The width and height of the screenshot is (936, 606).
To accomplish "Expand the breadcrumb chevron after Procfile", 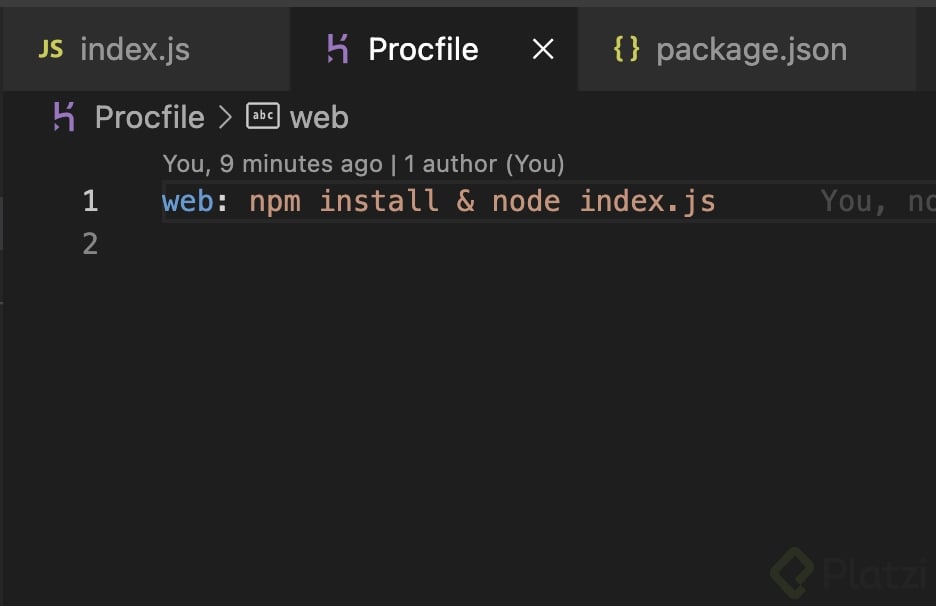I will (225, 117).
